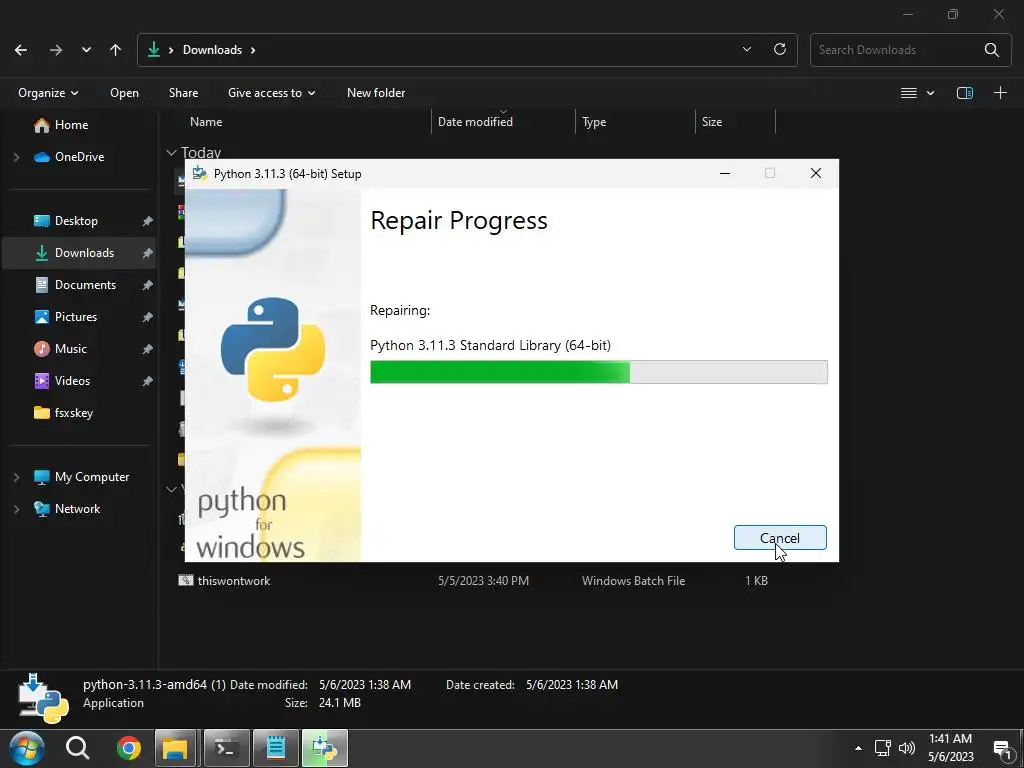Click the plus icon in command bar
Screen dimensions: 1024x768
(x=1000, y=93)
